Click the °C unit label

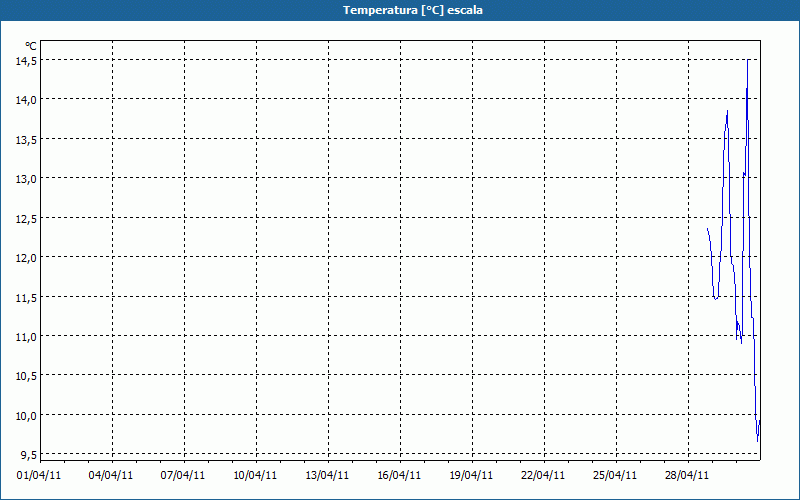point(31,46)
